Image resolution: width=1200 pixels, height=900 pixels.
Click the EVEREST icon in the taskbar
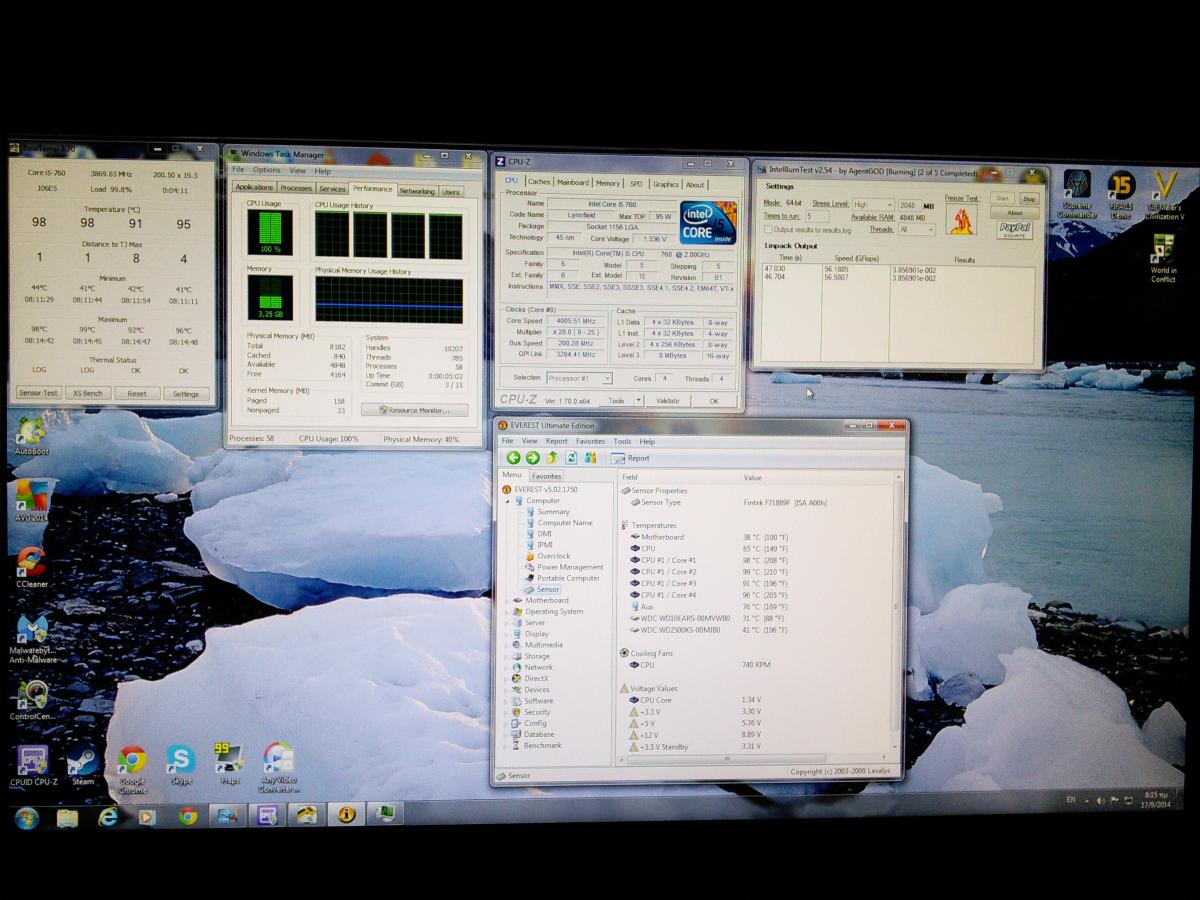(346, 815)
